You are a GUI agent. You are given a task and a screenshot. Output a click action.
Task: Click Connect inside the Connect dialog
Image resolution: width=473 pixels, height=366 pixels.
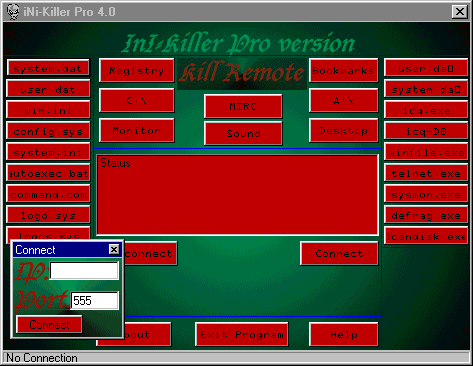pyautogui.click(x=49, y=324)
